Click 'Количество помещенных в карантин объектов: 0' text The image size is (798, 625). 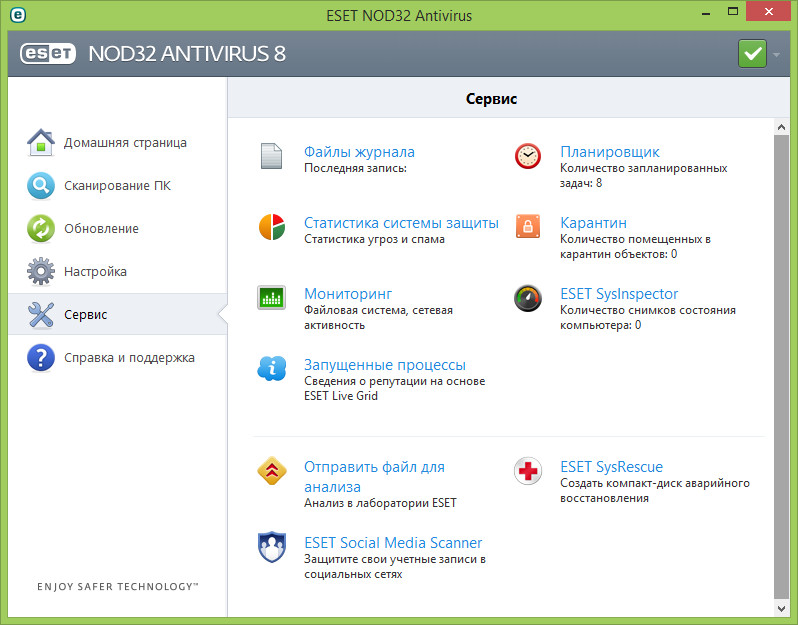click(635, 246)
